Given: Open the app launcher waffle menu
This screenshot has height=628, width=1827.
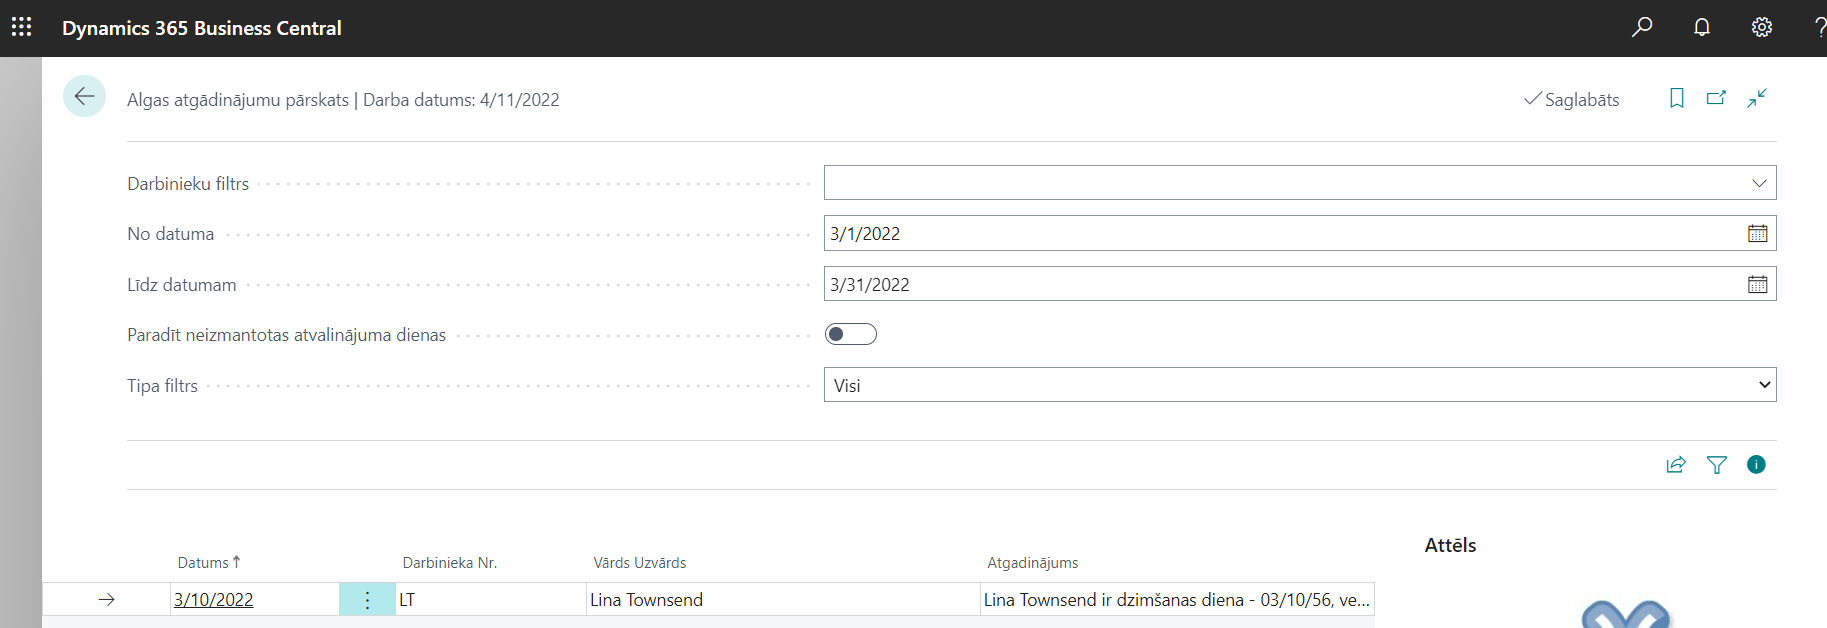Looking at the screenshot, I should click(x=22, y=27).
